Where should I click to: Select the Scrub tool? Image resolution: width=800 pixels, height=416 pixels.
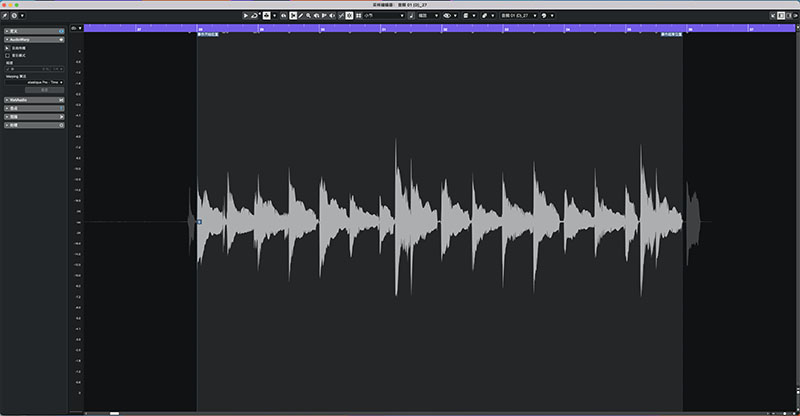pyautogui.click(x=324, y=16)
